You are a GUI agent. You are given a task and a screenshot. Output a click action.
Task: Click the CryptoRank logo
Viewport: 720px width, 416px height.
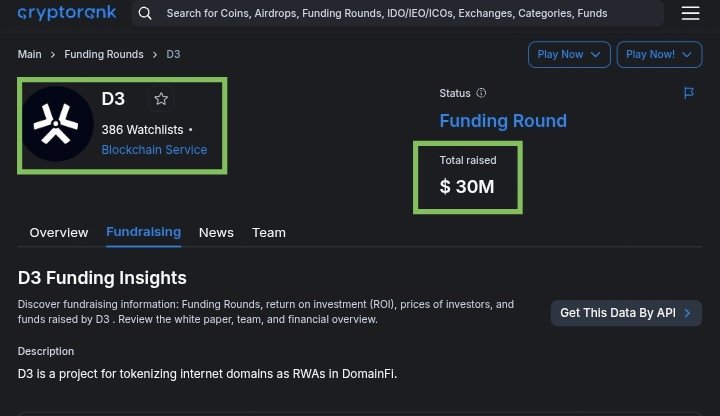pyautogui.click(x=67, y=13)
